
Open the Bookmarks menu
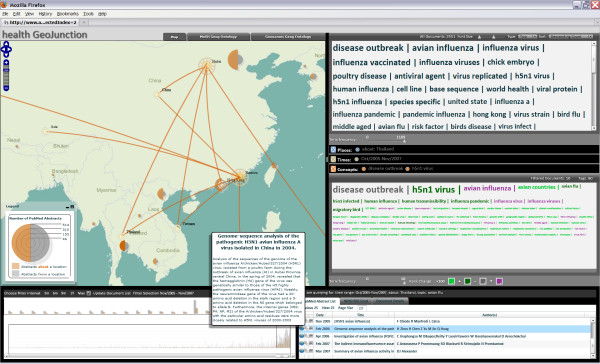click(x=67, y=14)
